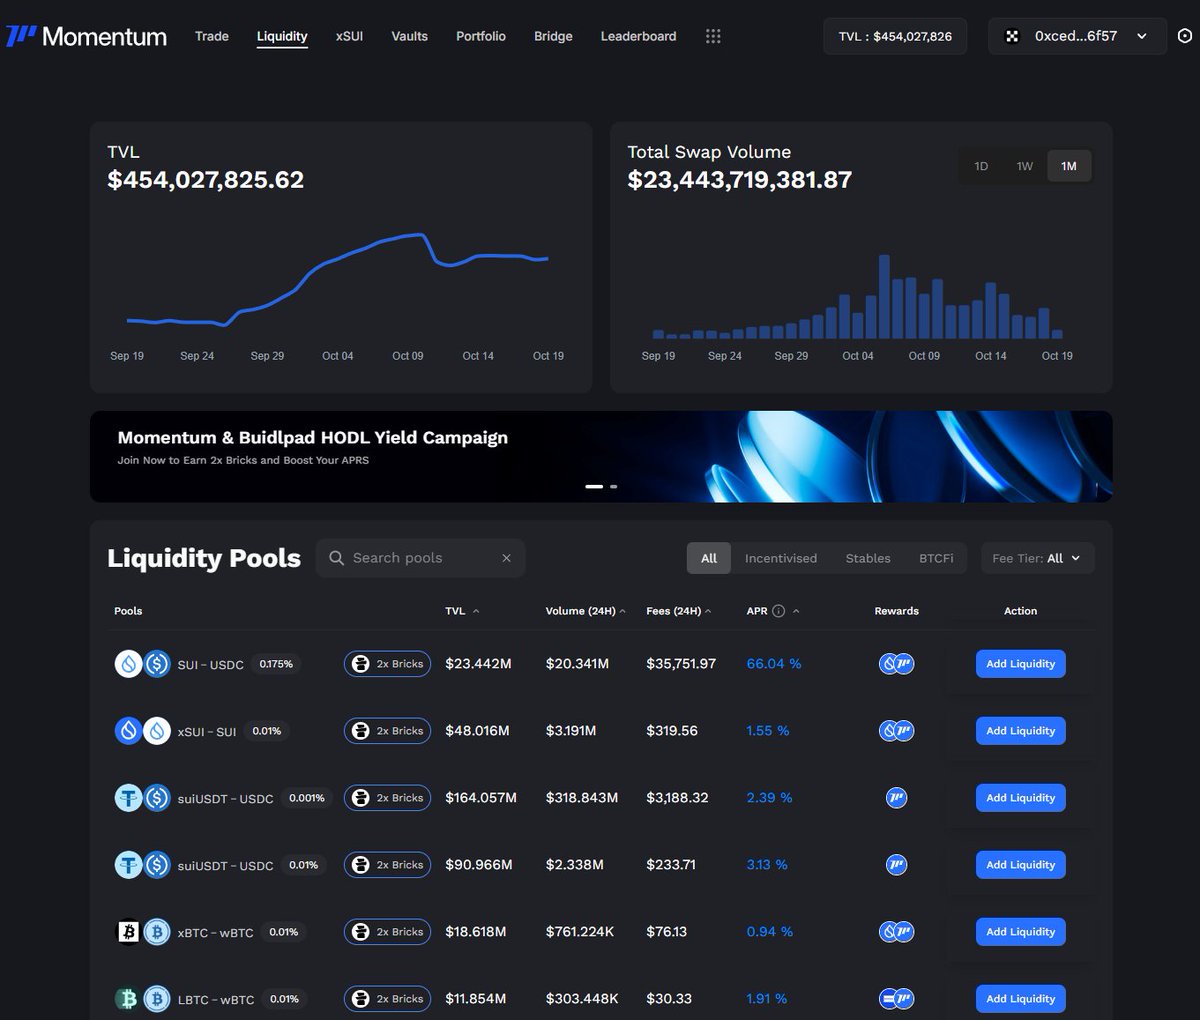Click the LBTC - wBTC token pair icon

coord(143,999)
